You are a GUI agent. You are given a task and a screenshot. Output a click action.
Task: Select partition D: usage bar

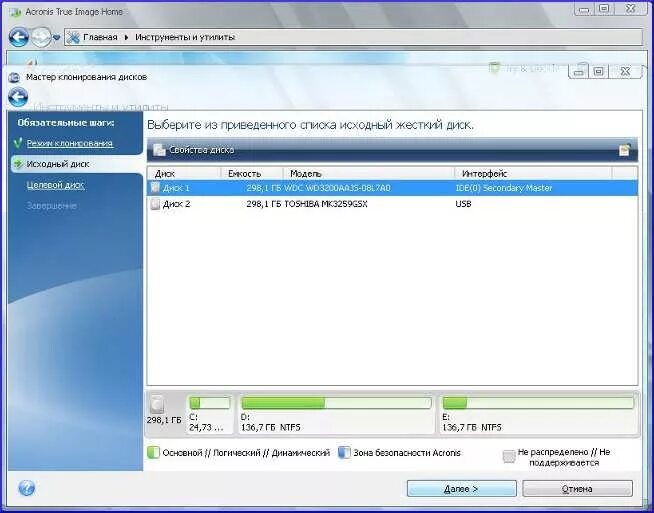[x=336, y=403]
